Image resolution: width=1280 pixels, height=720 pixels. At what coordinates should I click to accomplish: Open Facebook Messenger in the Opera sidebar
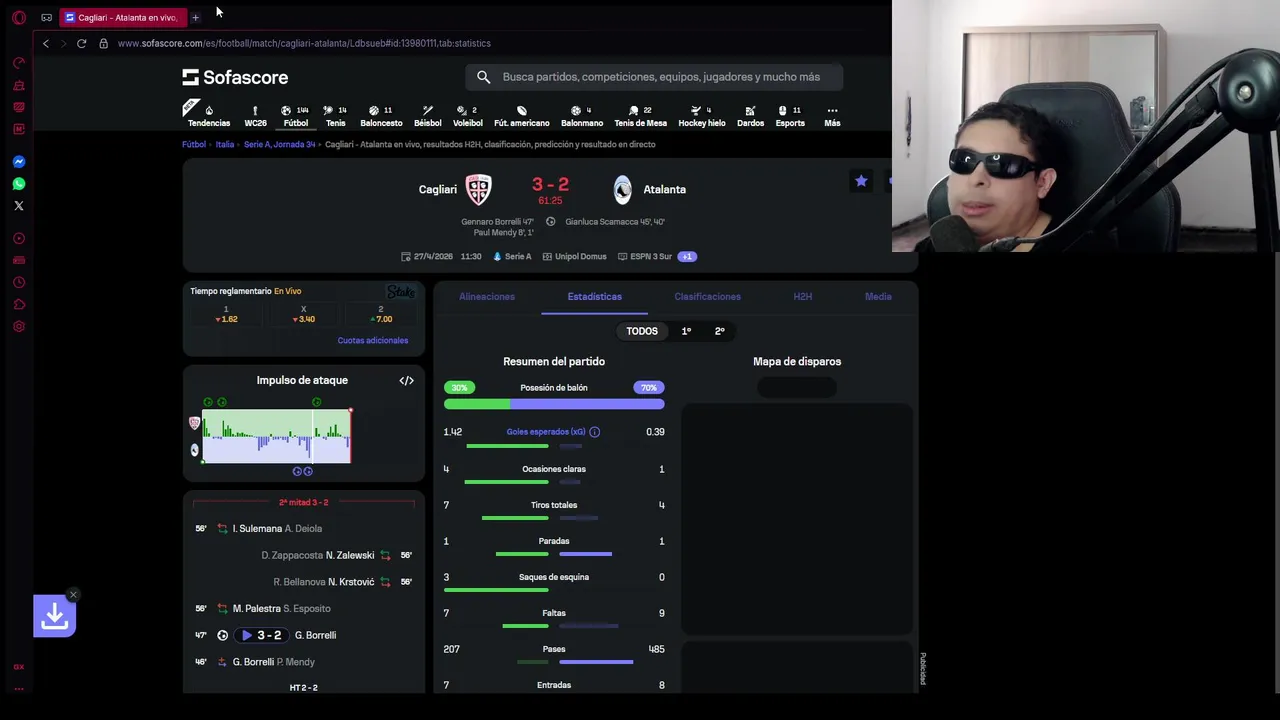(18, 162)
